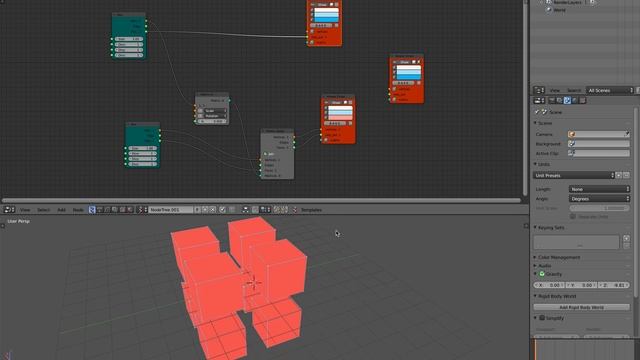Screen dimensions: 640x360
Task: Click the node editor horizontal scrollbar
Action: tap(261, 200)
